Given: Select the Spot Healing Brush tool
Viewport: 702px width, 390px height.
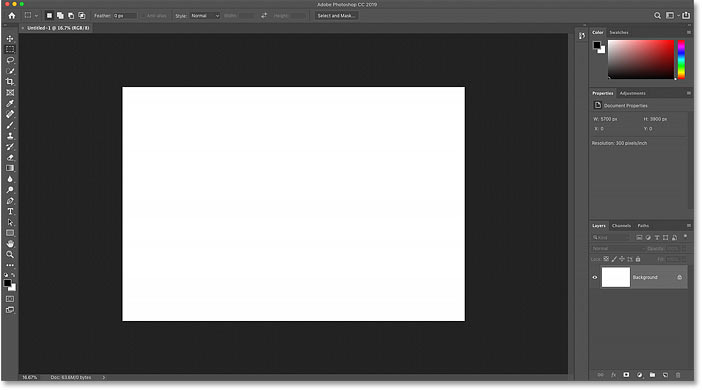Looking at the screenshot, I should 10,114.
